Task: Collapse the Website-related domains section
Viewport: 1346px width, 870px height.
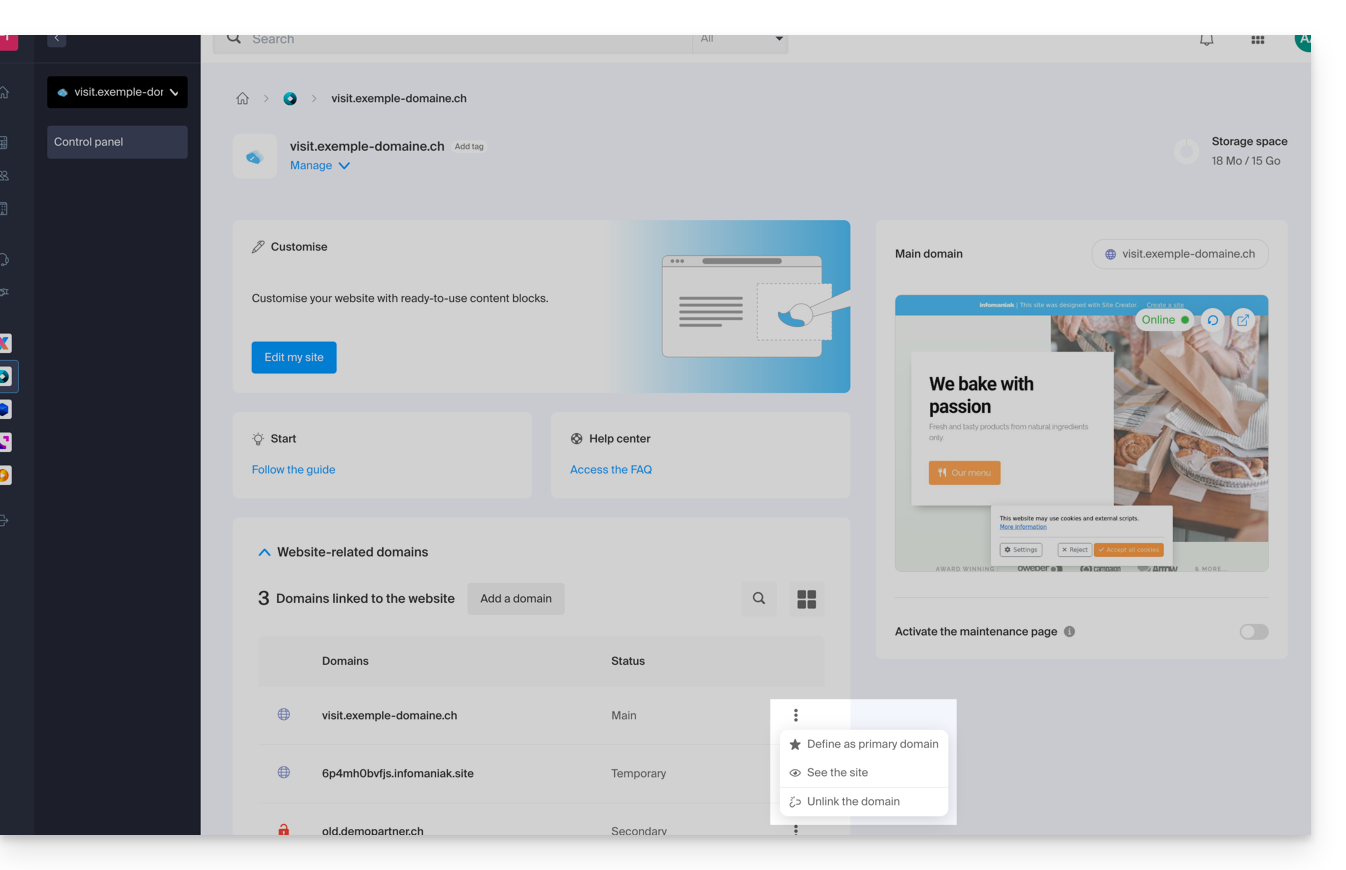Action: coord(264,552)
